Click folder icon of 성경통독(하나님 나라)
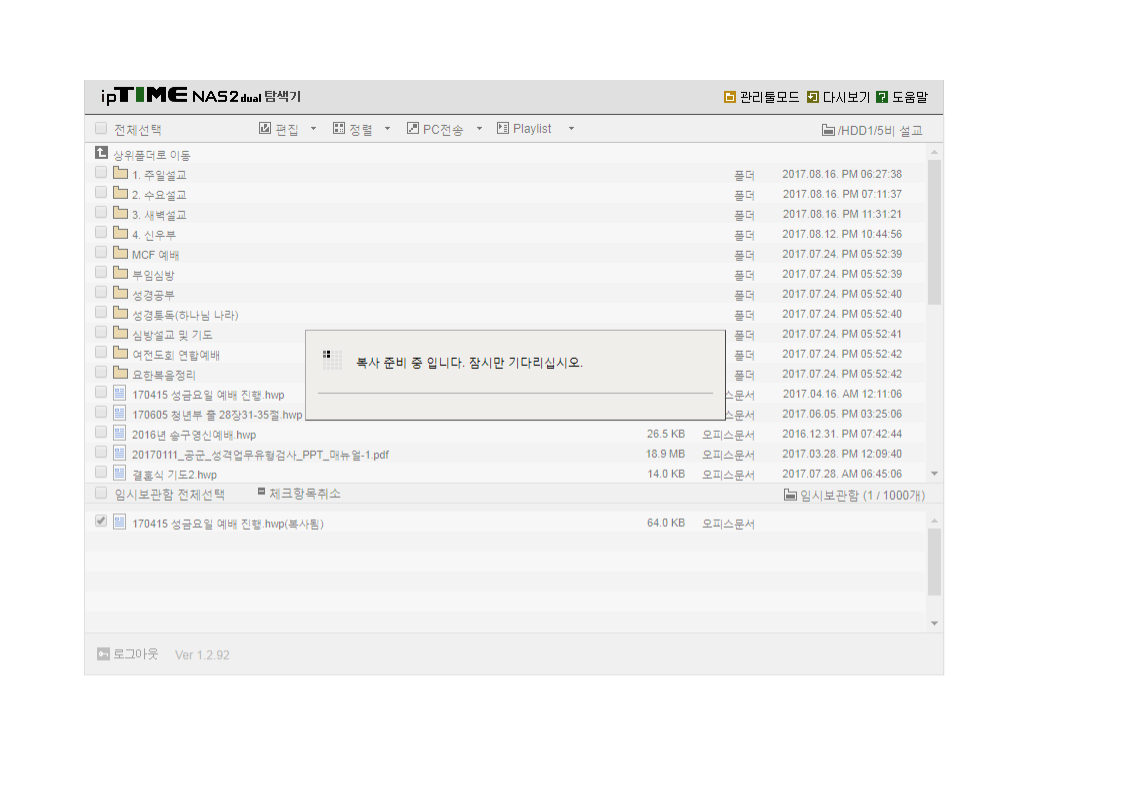Image resolution: width=1122 pixels, height=793 pixels. tap(120, 313)
